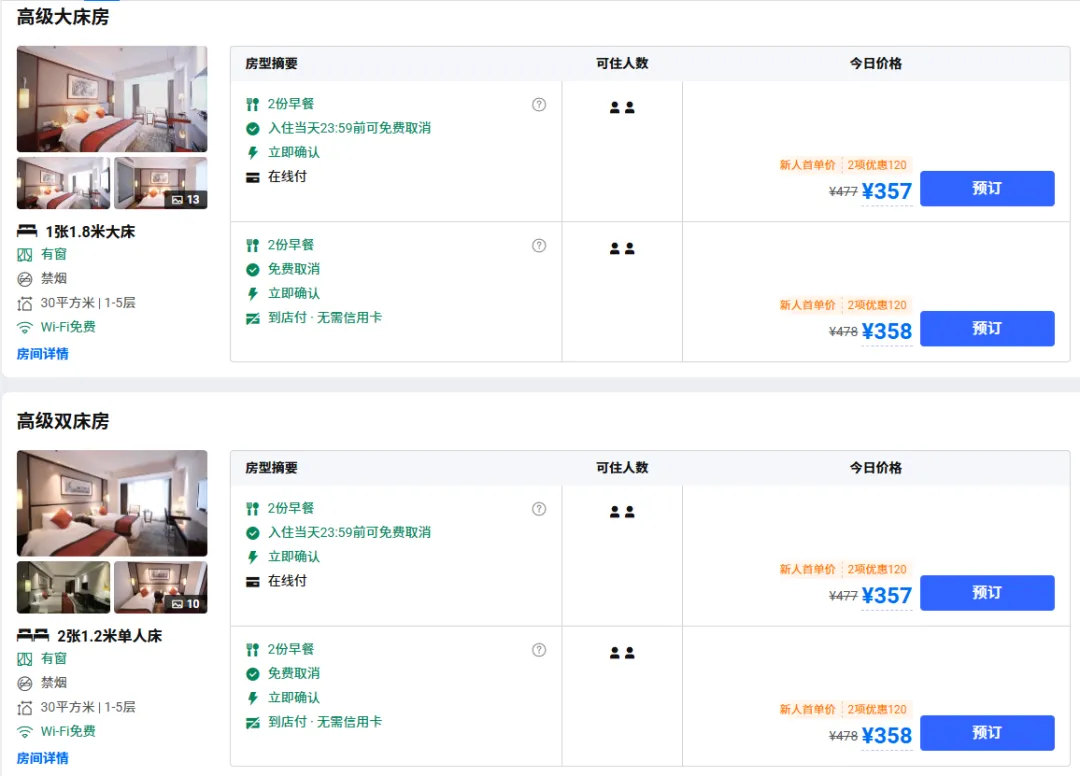
Task: Click help icon beside first 高级双床房 breakfast row
Action: tap(539, 508)
